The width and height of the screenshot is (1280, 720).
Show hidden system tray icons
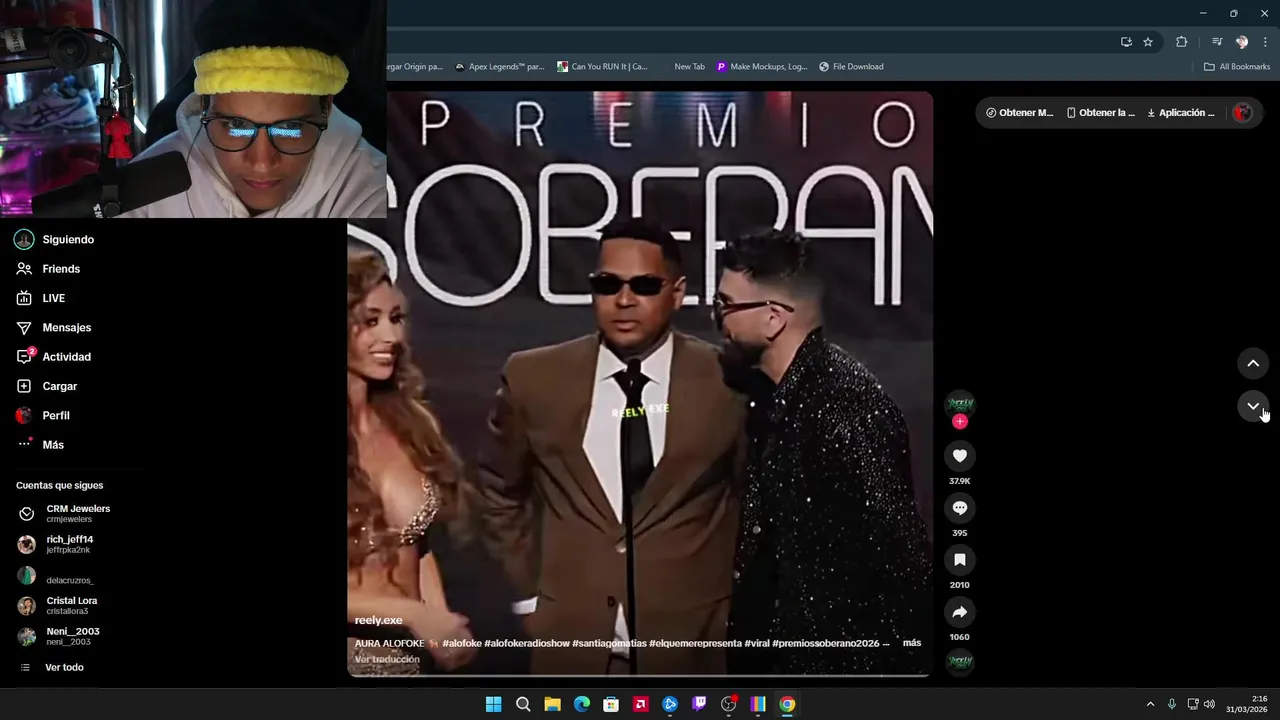(1150, 704)
